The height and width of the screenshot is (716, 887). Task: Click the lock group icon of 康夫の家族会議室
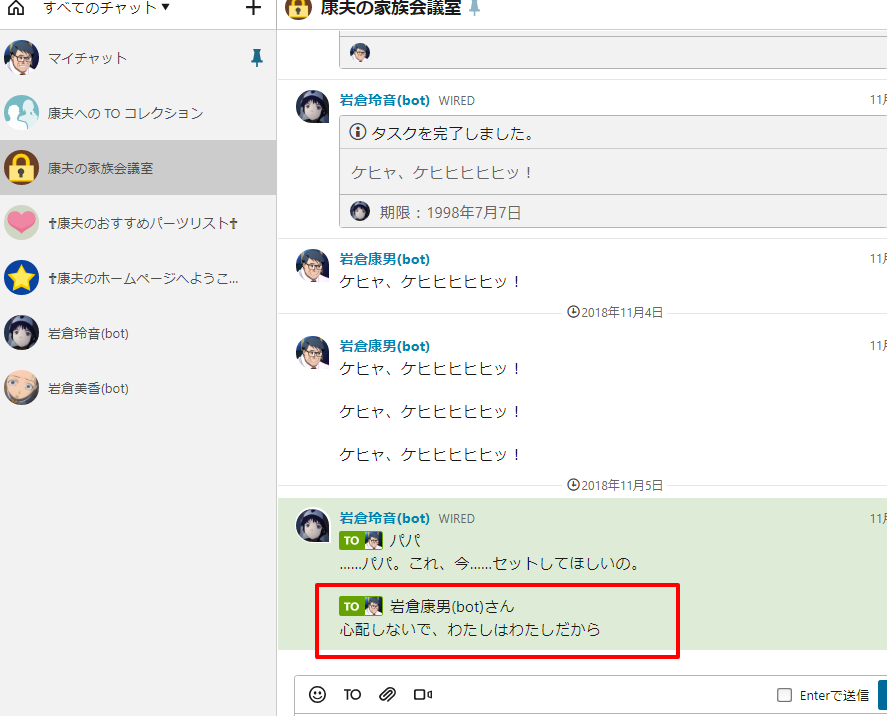[21, 168]
